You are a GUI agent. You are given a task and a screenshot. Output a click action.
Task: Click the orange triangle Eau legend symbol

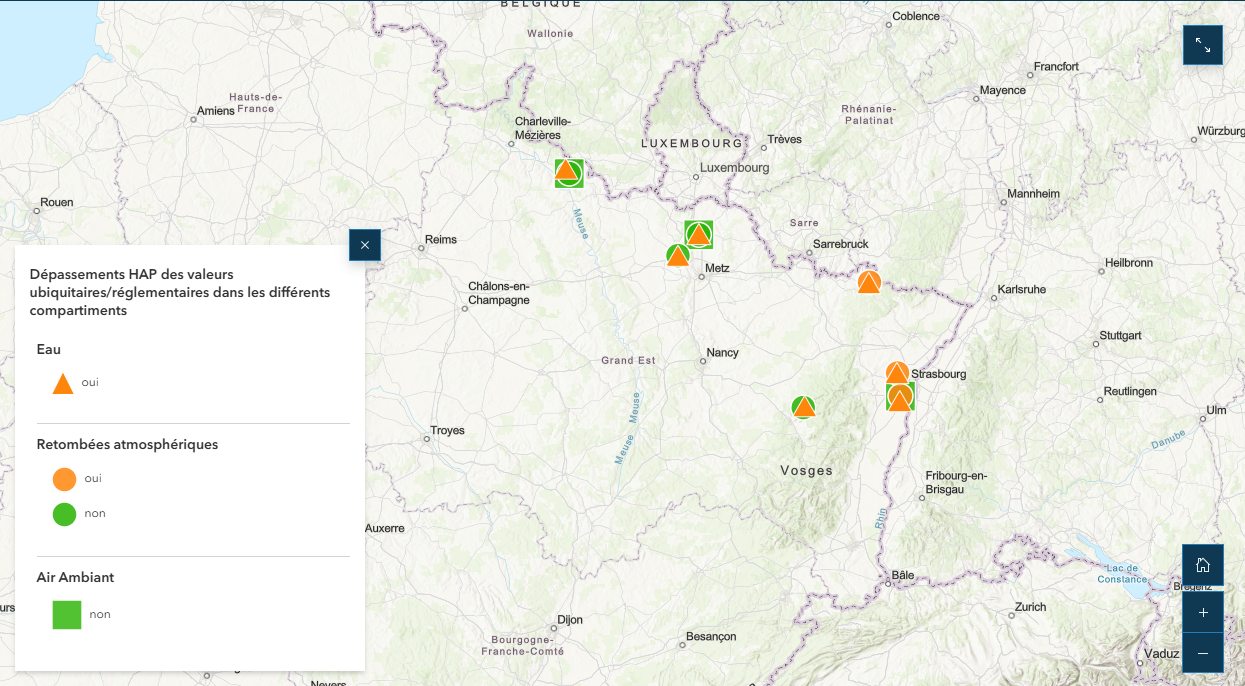pyautogui.click(x=63, y=383)
